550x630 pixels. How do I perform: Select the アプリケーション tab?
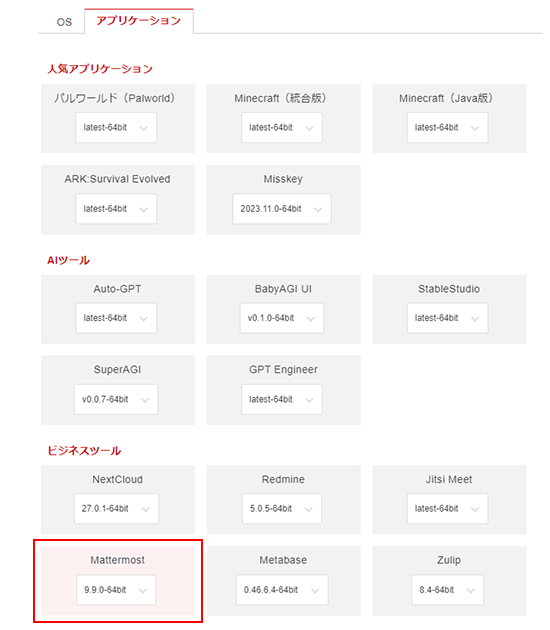point(139,21)
